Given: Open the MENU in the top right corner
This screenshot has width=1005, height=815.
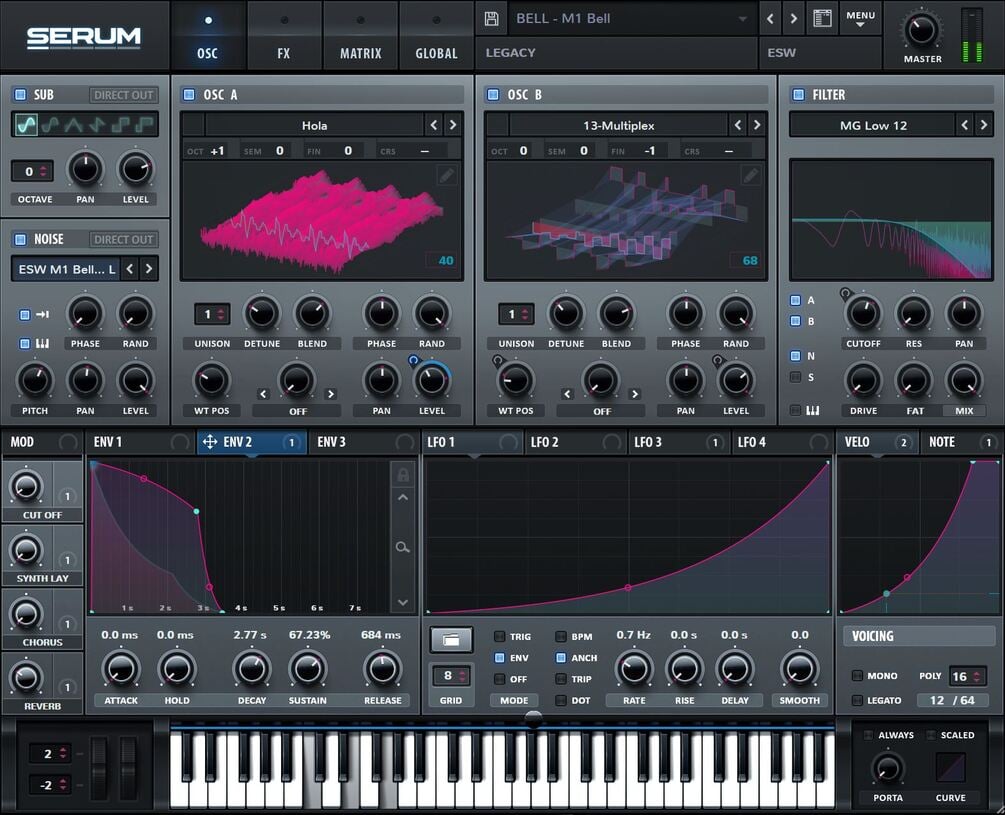Looking at the screenshot, I should pyautogui.click(x=860, y=16).
